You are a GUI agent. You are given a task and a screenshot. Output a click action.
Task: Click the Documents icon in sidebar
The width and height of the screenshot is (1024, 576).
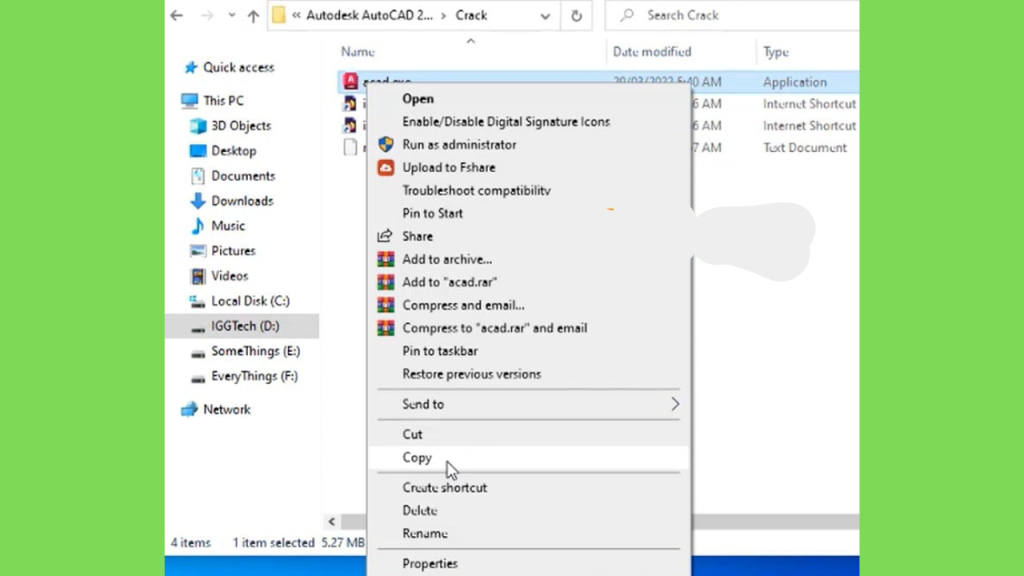(198, 176)
